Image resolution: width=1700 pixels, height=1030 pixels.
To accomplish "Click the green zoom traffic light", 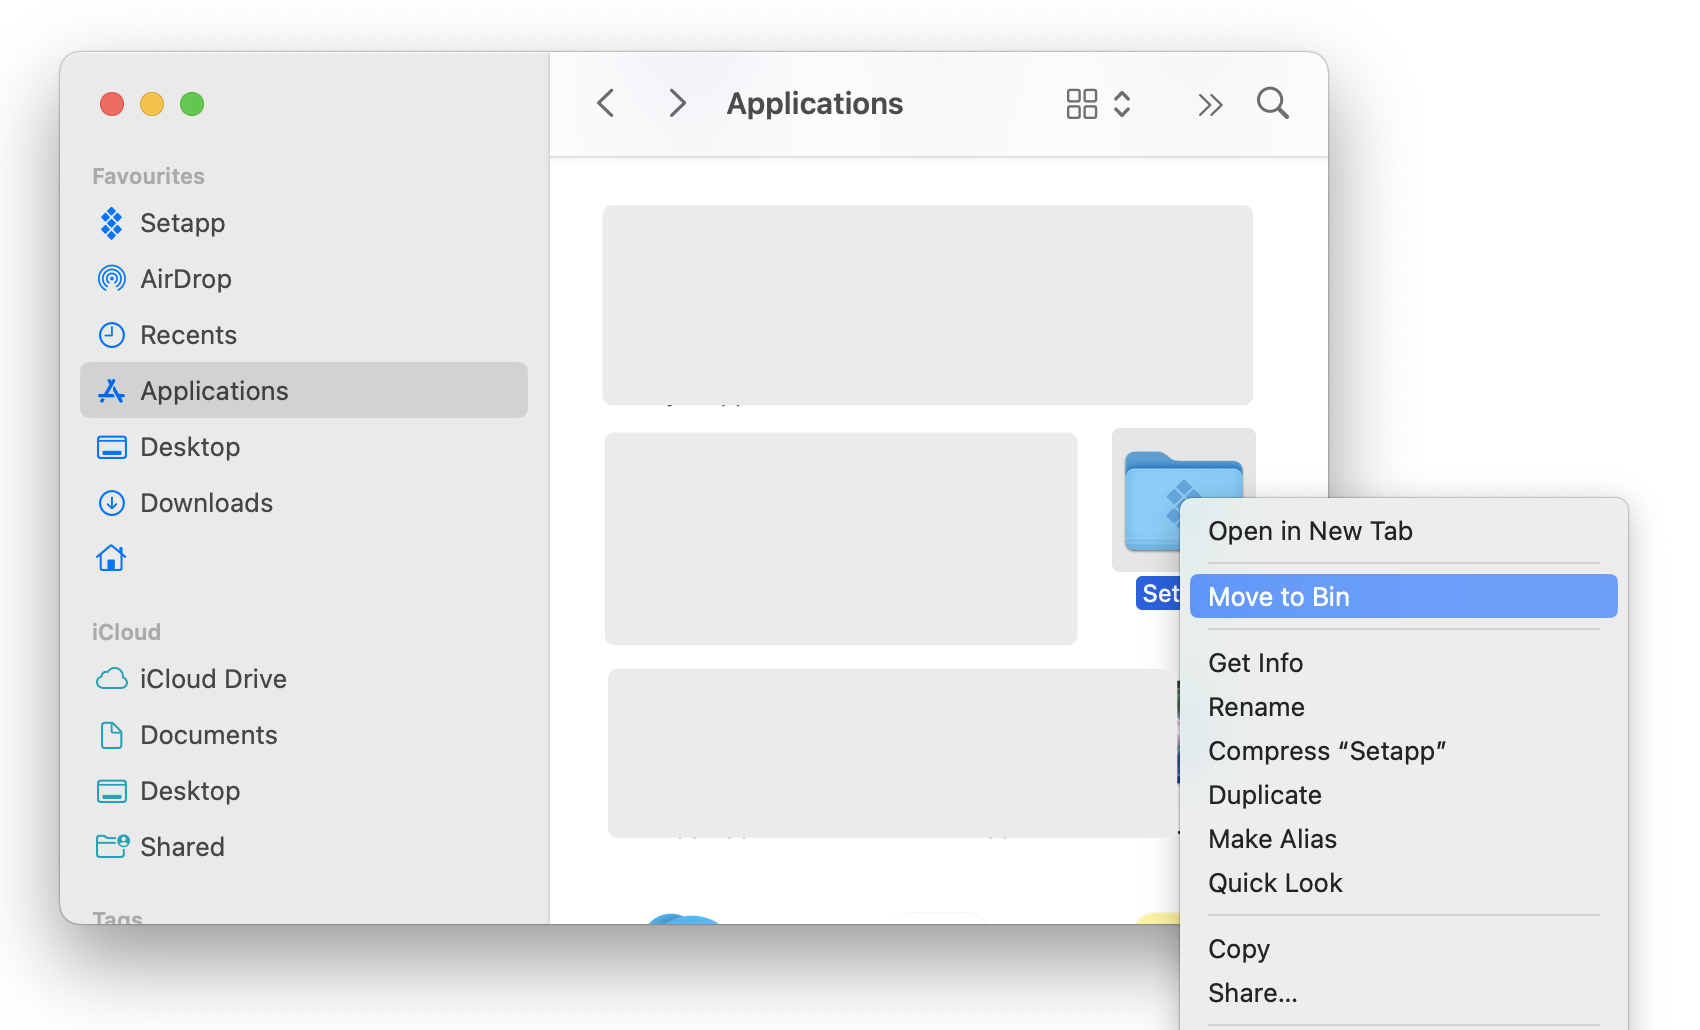I will pos(192,103).
